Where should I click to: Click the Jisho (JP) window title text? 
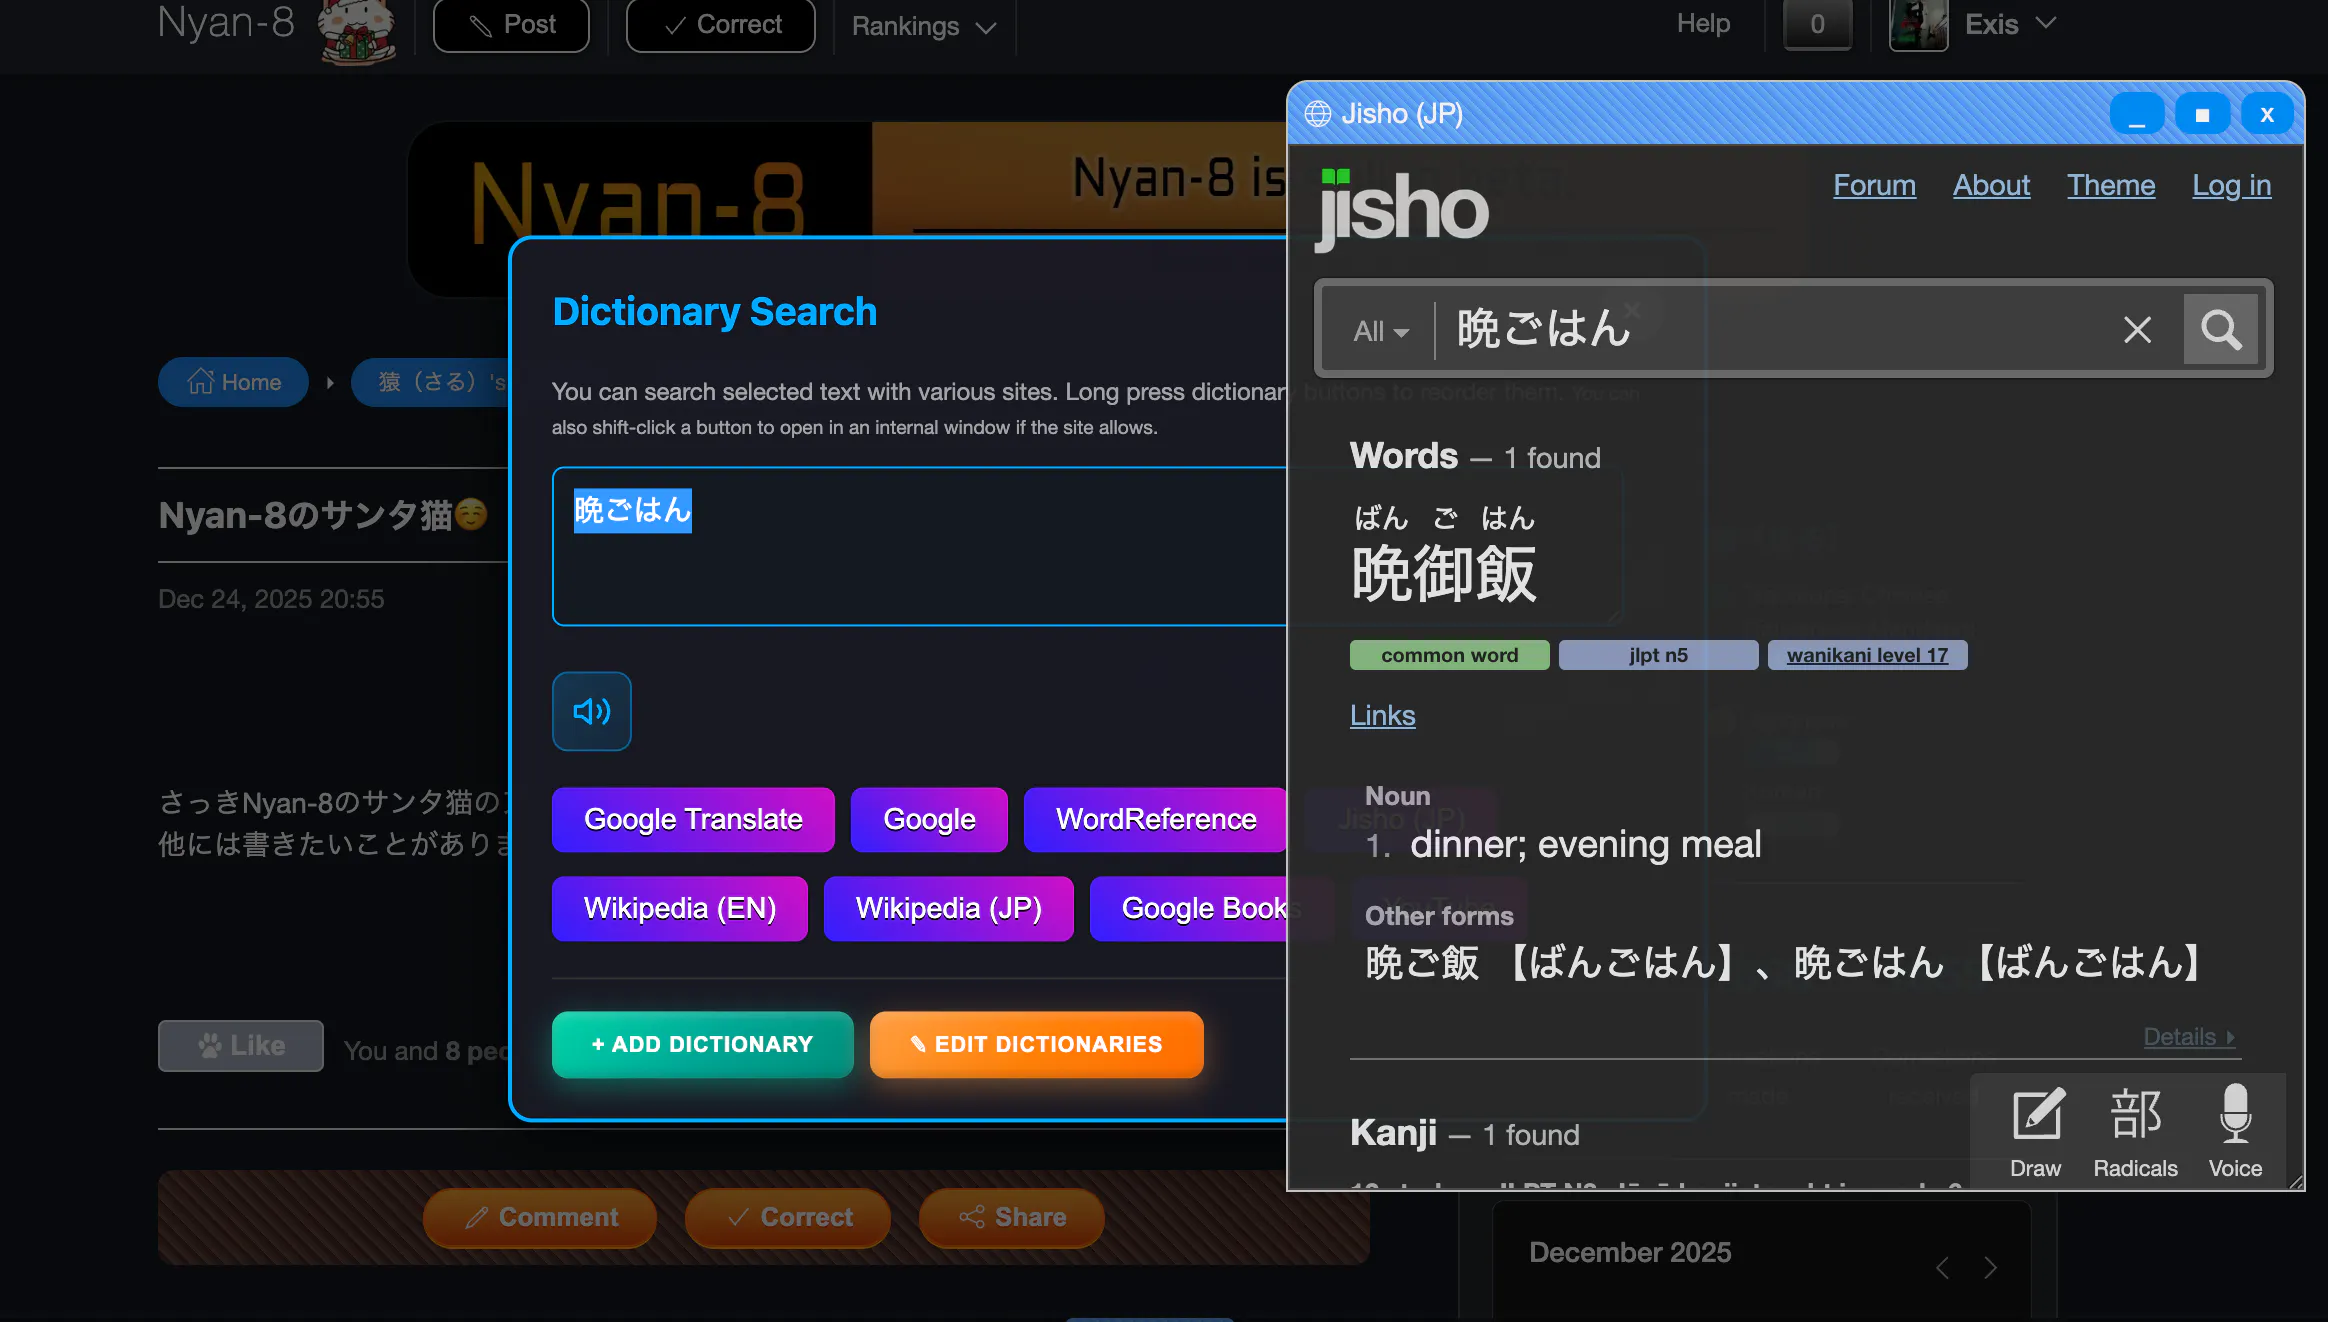(1402, 114)
